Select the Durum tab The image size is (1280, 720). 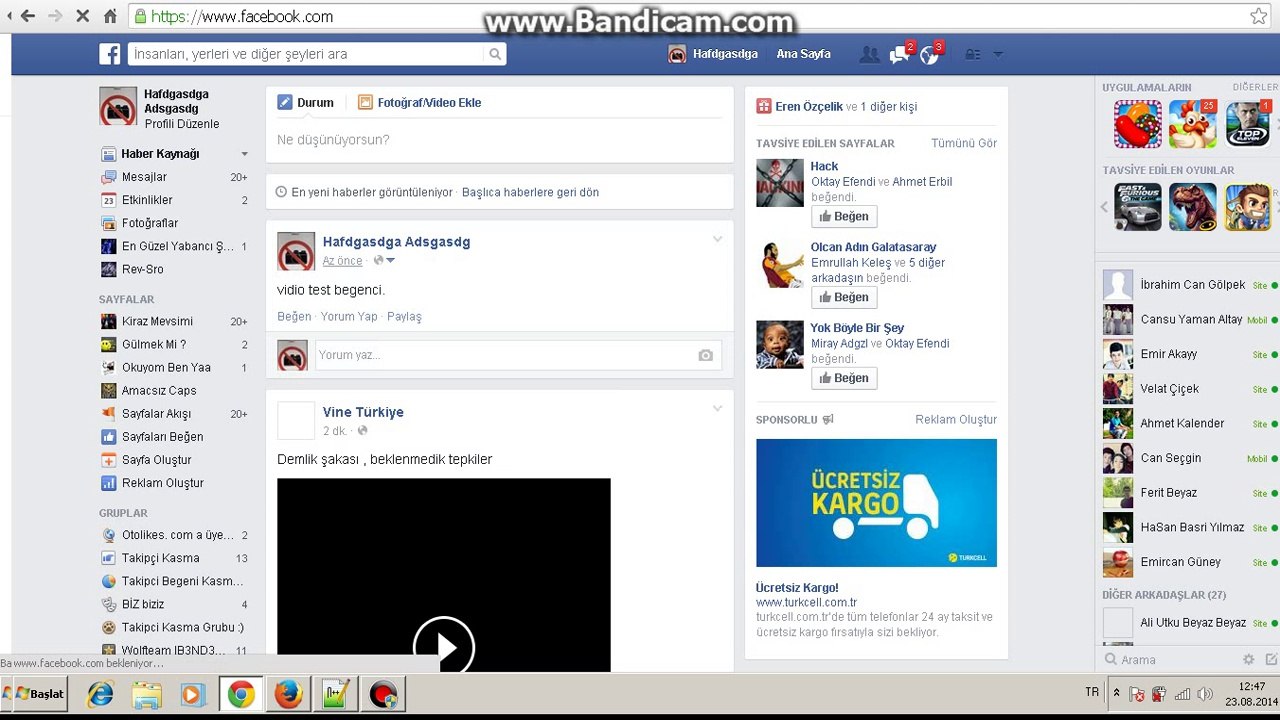pos(306,102)
